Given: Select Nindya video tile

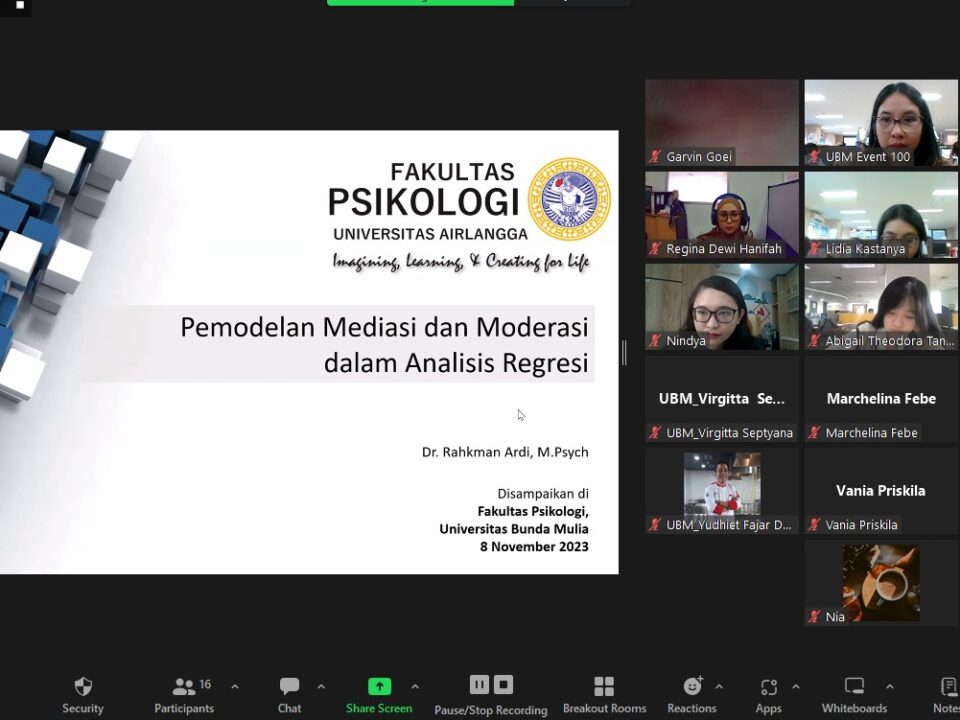Looking at the screenshot, I should click(x=722, y=307).
